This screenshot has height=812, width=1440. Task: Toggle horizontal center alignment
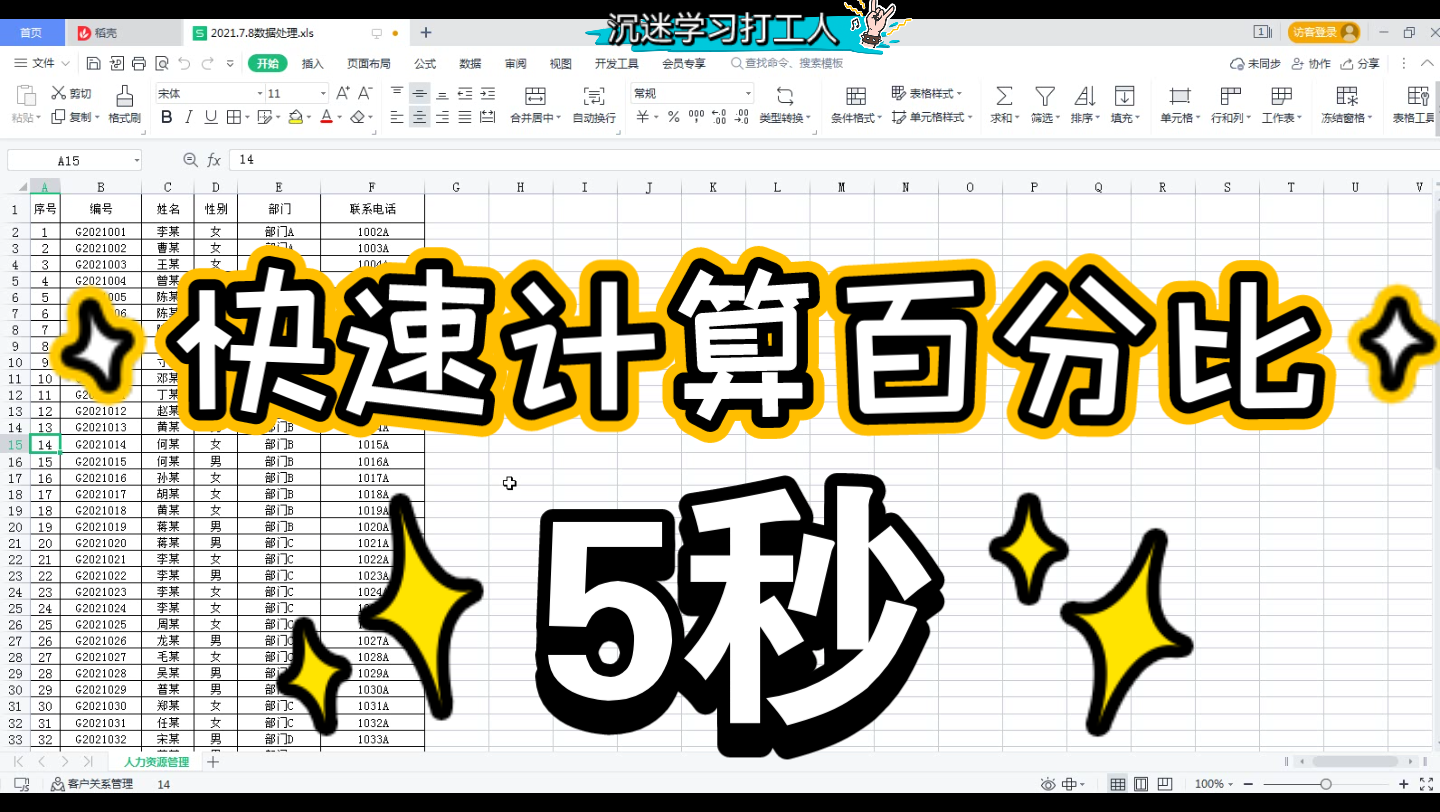(x=419, y=117)
